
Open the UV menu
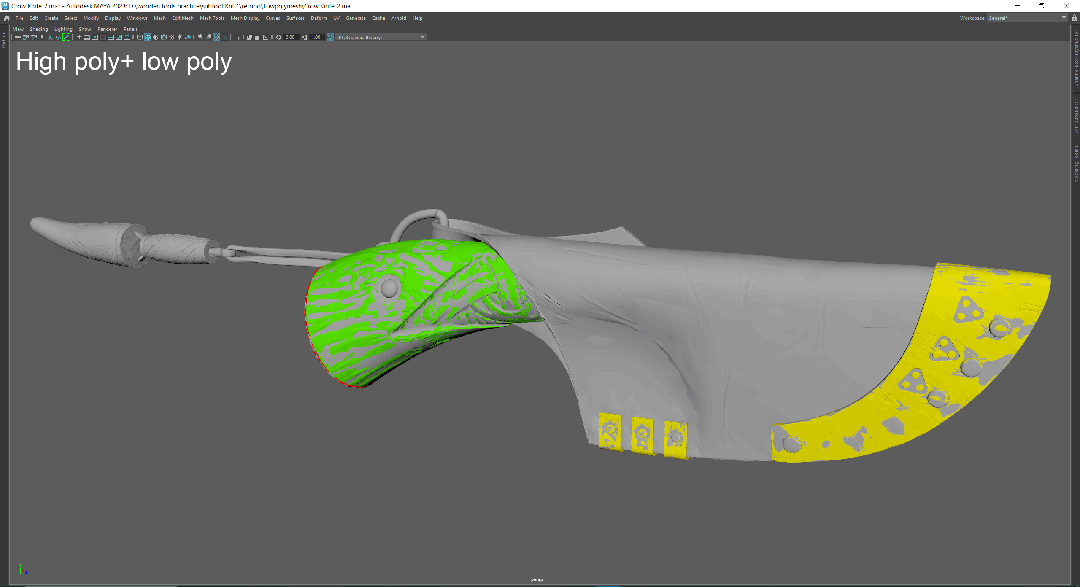tap(337, 18)
